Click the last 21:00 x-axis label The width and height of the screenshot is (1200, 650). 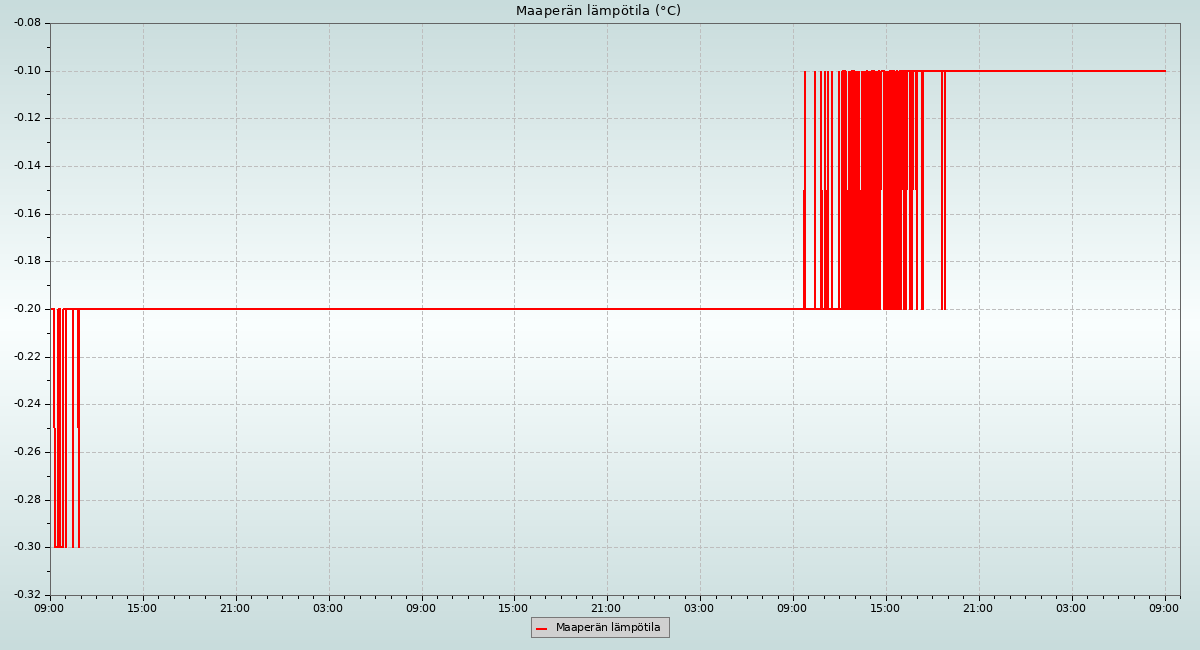click(x=978, y=608)
